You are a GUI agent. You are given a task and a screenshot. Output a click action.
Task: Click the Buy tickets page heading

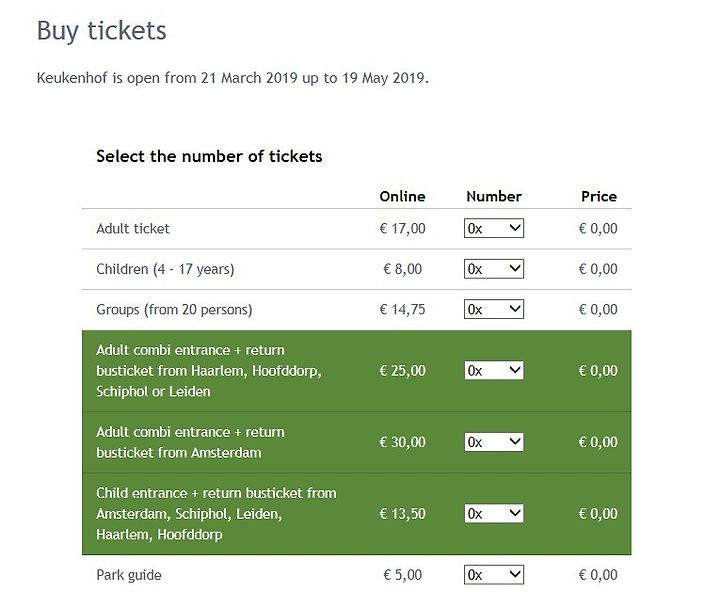(101, 31)
